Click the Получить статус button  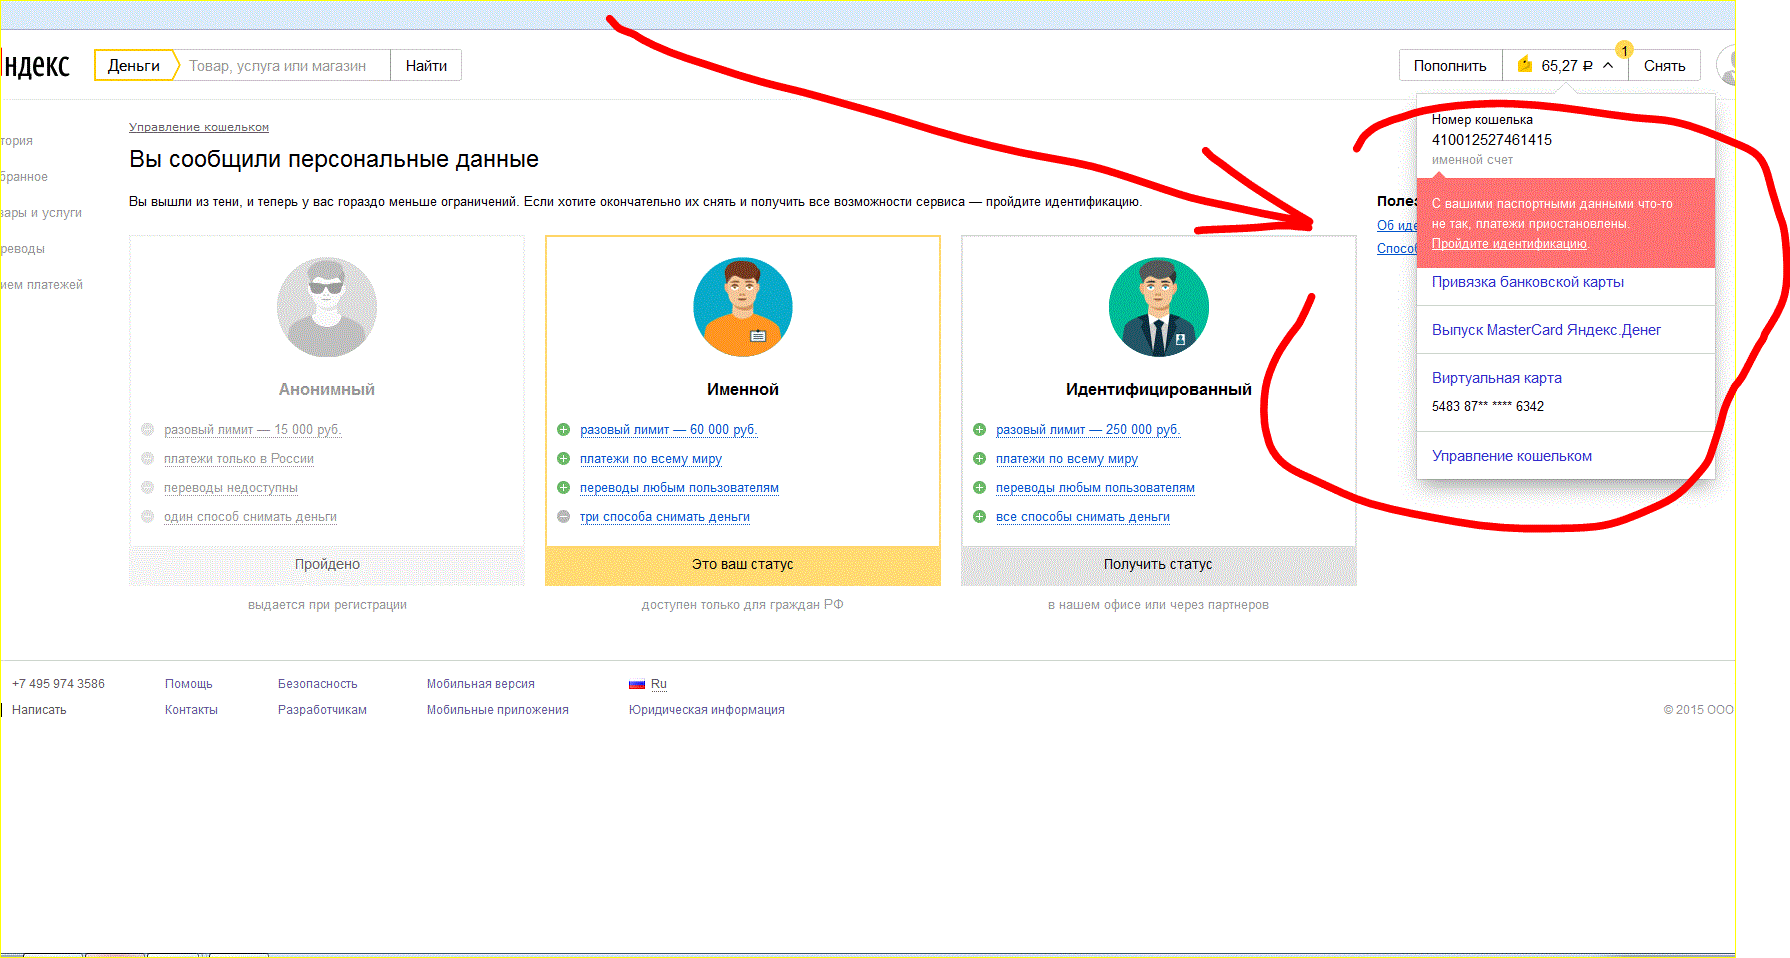coord(1158,565)
